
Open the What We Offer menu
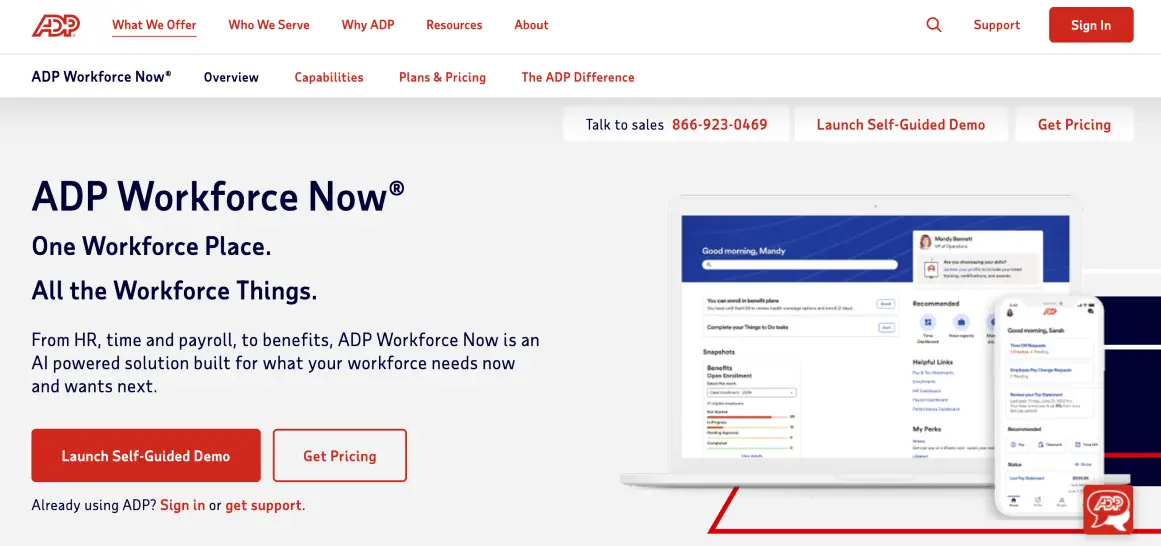[x=154, y=25]
